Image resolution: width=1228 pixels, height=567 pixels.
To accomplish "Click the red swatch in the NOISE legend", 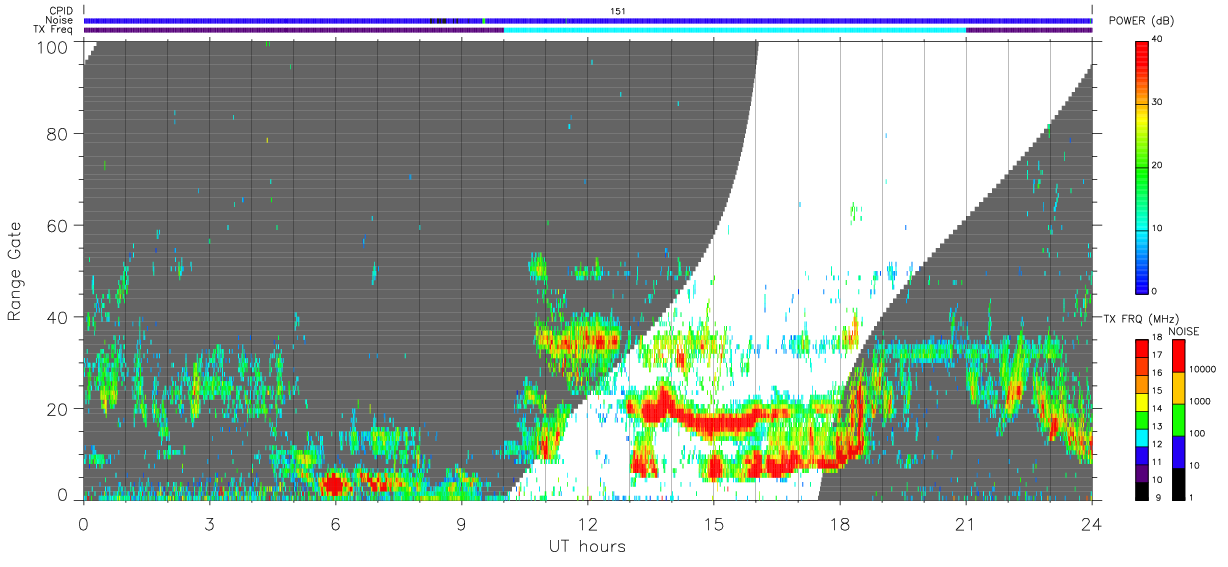I will (x=1179, y=356).
